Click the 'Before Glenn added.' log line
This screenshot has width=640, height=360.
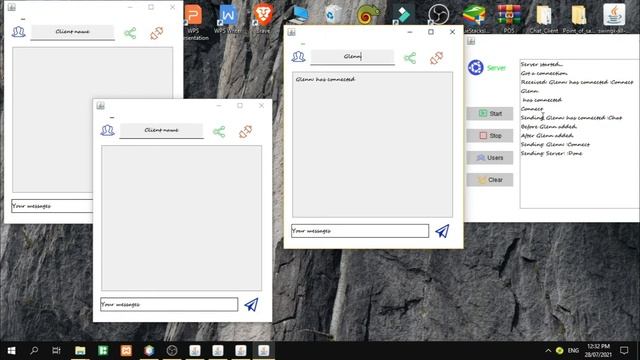[549, 127]
